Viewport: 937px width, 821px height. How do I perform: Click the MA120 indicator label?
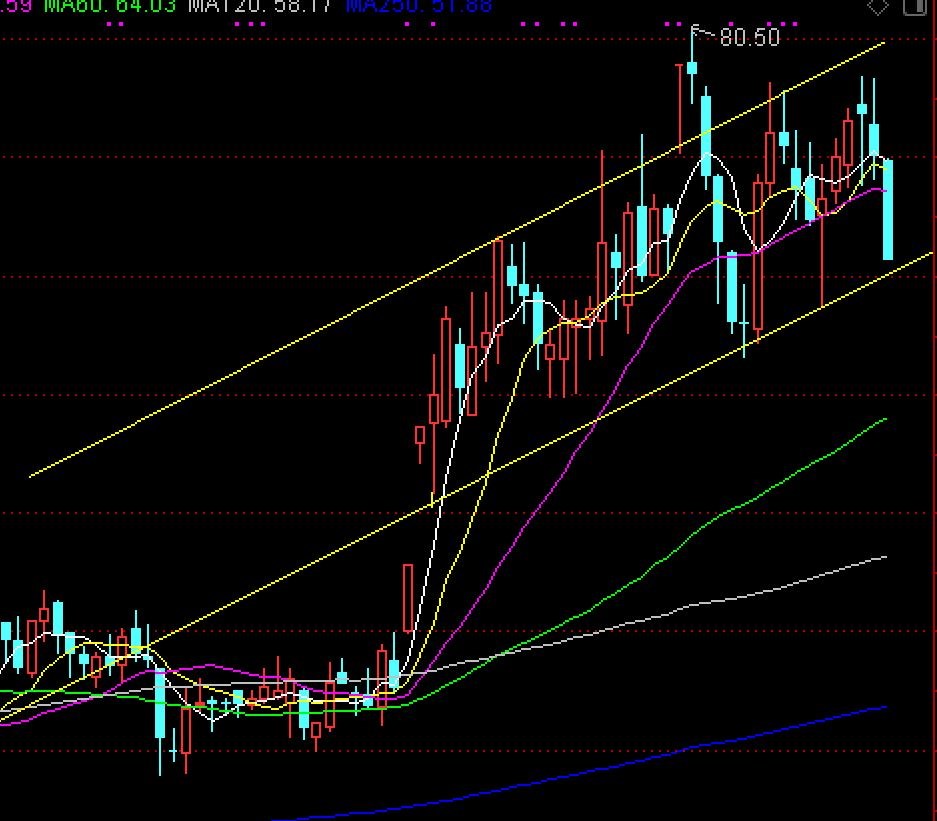[259, 6]
